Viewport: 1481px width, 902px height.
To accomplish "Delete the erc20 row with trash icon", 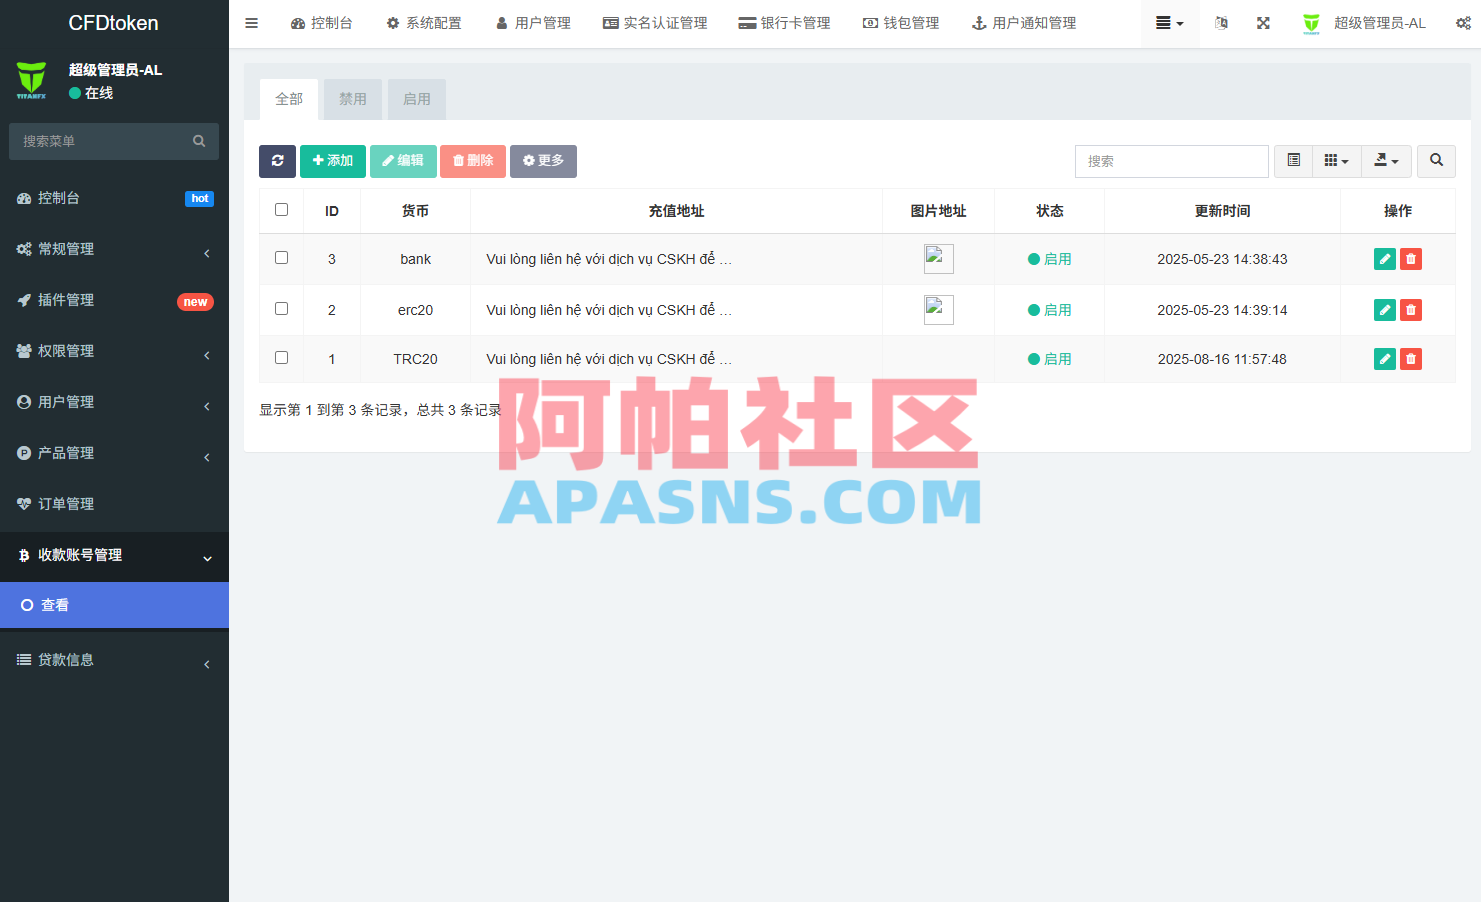I will (1411, 310).
